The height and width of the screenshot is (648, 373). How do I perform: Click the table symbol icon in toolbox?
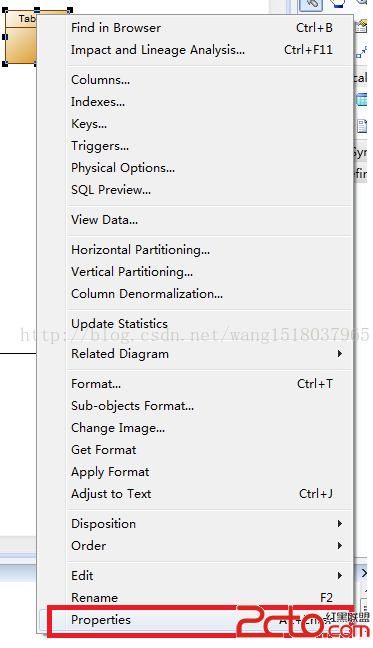362,99
